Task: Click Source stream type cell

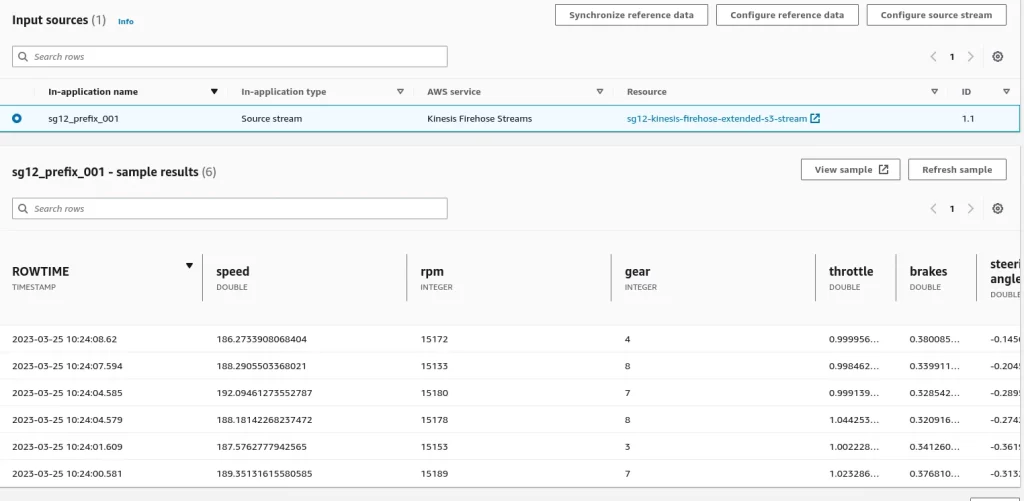Action: click(x=272, y=119)
